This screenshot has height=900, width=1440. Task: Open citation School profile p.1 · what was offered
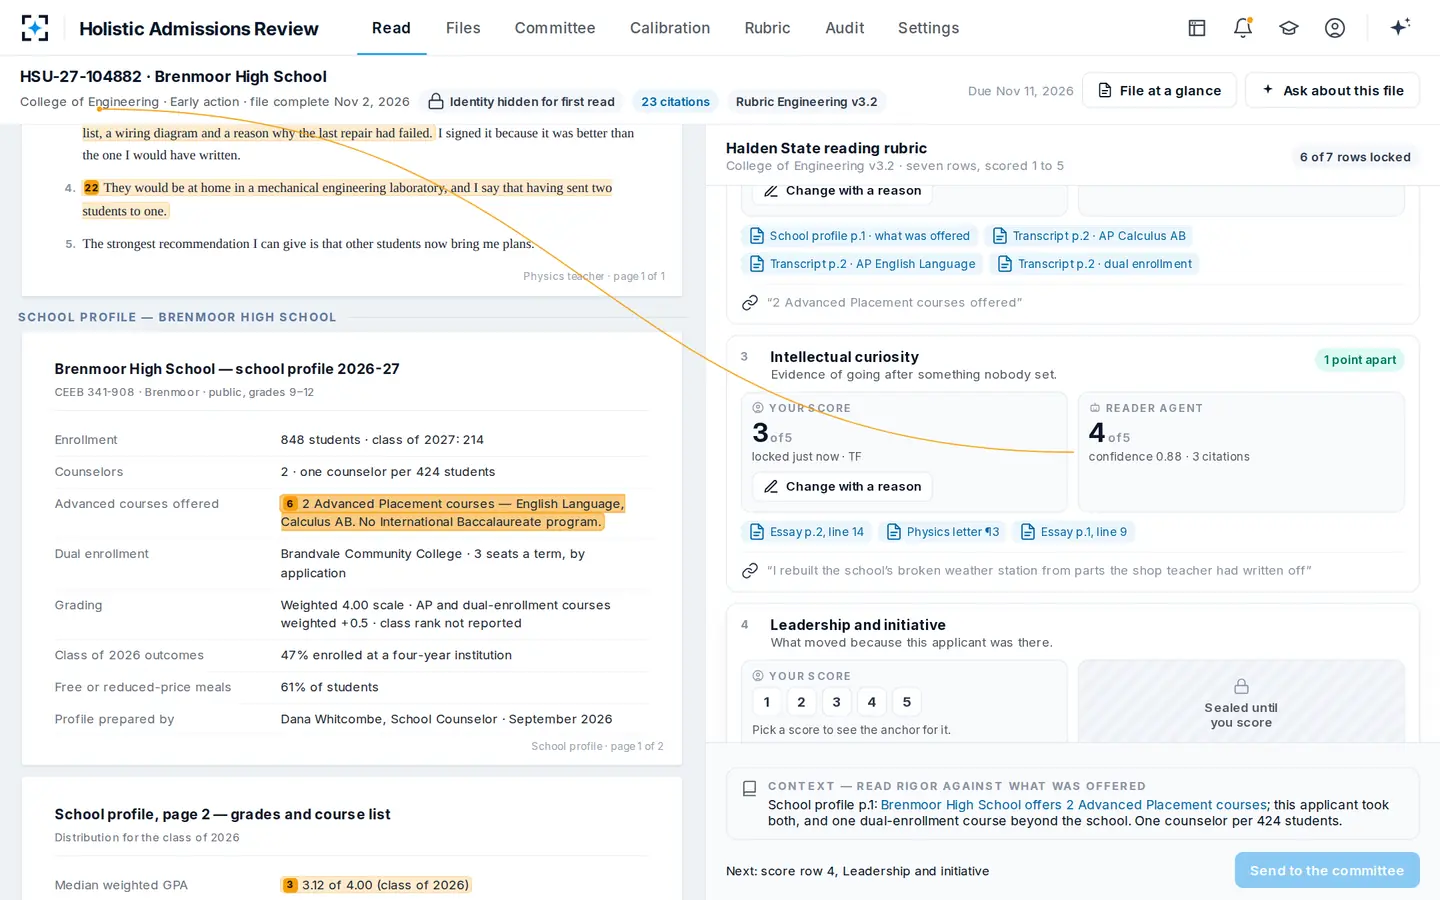860,236
